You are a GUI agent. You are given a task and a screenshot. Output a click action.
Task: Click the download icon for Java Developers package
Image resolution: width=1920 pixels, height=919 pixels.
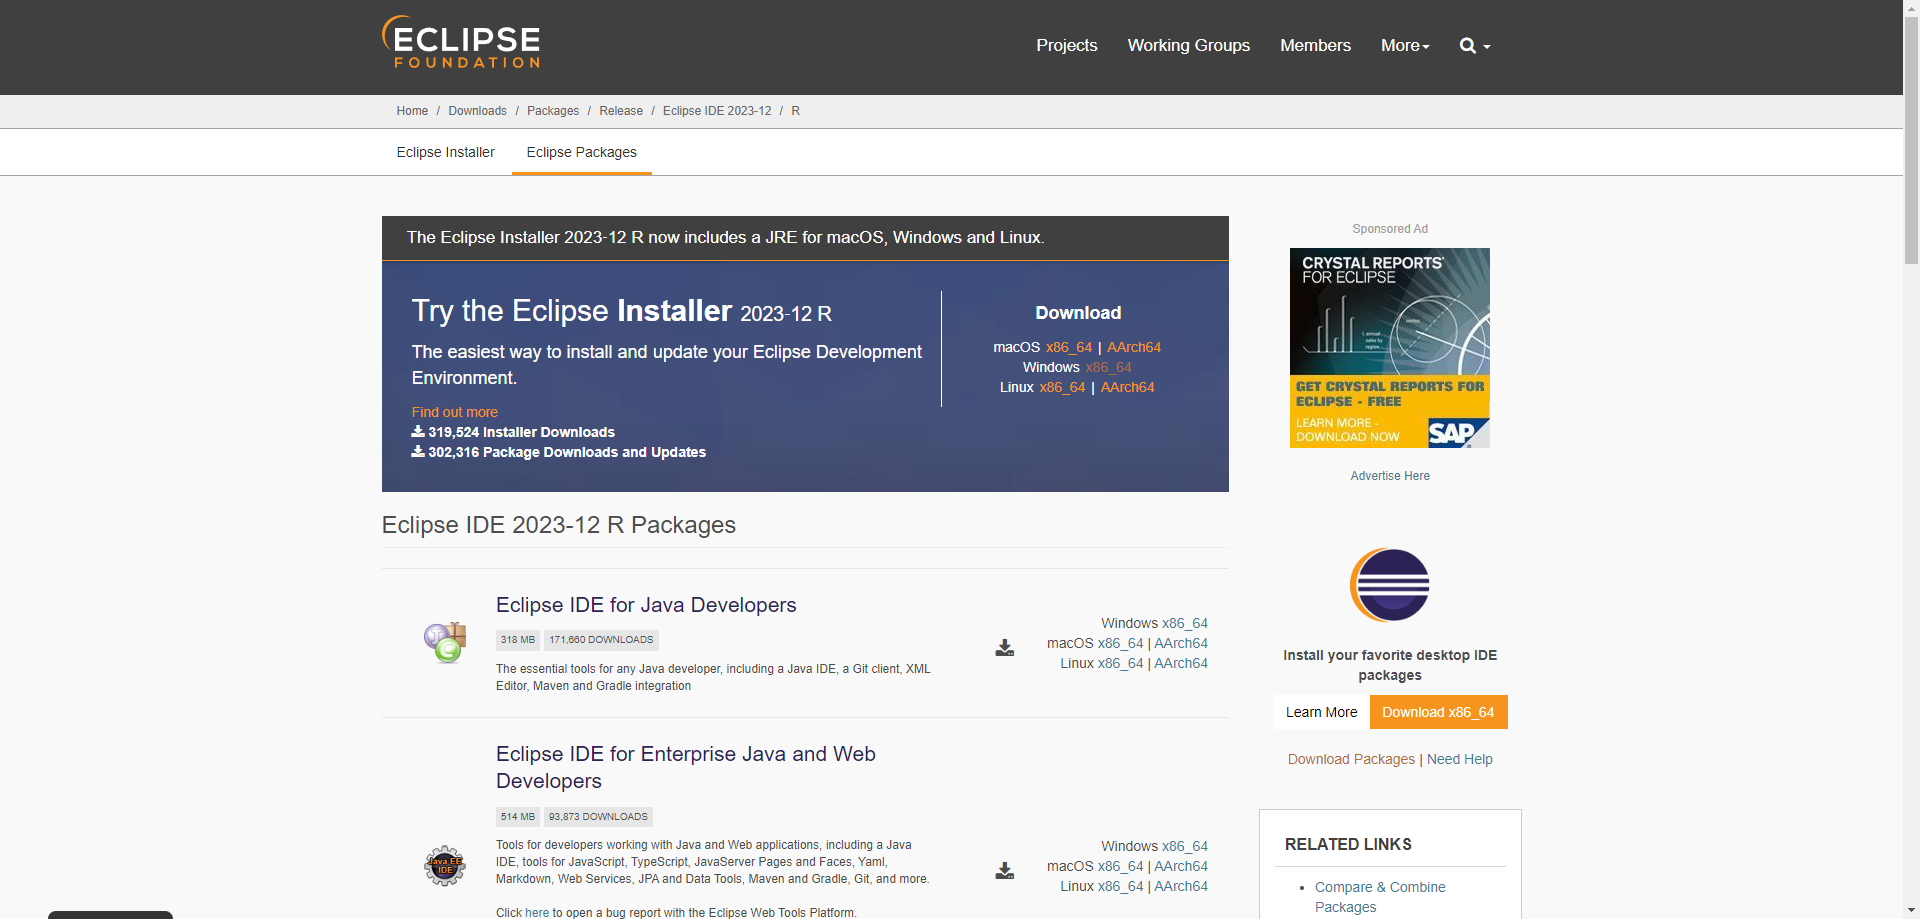(1005, 648)
